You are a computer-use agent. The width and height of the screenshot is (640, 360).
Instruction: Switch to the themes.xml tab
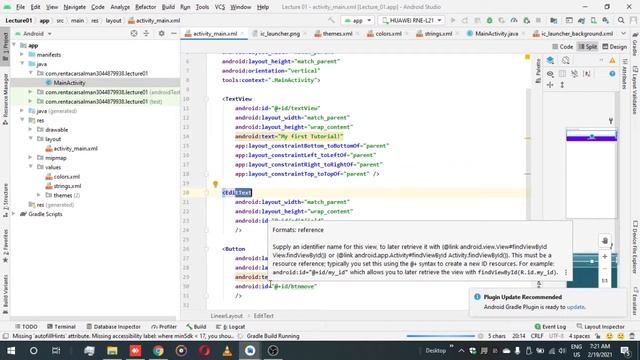334,33
